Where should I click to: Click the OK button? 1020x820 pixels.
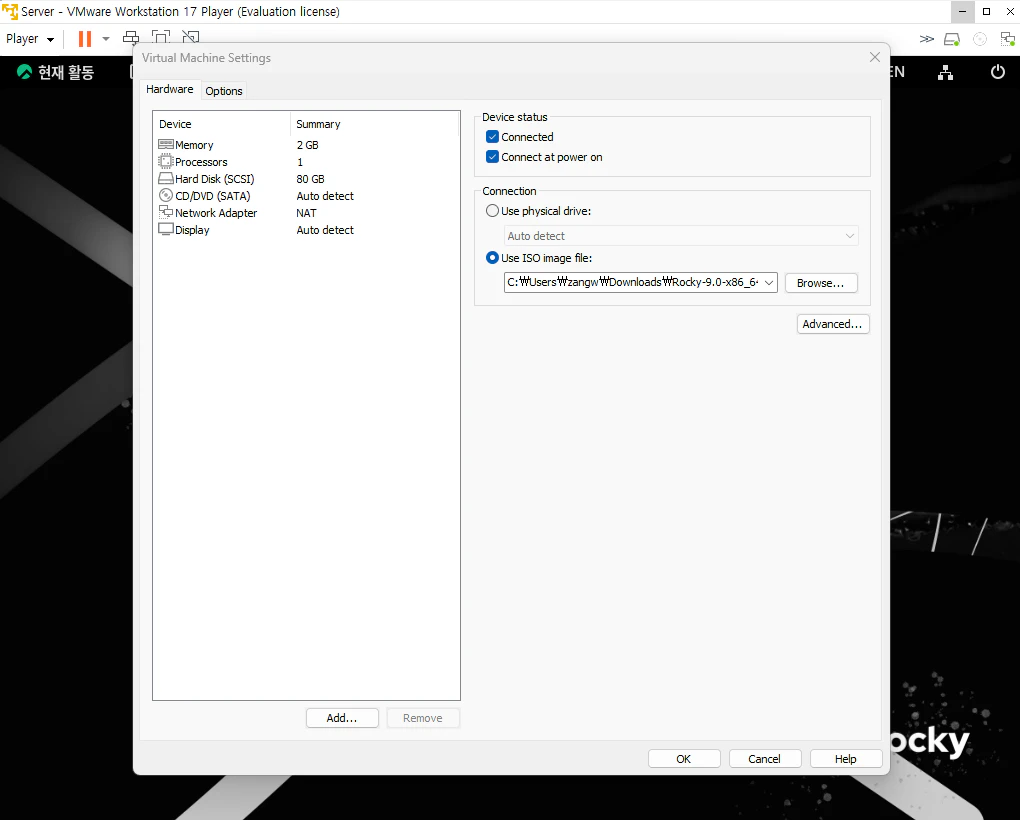tap(684, 759)
